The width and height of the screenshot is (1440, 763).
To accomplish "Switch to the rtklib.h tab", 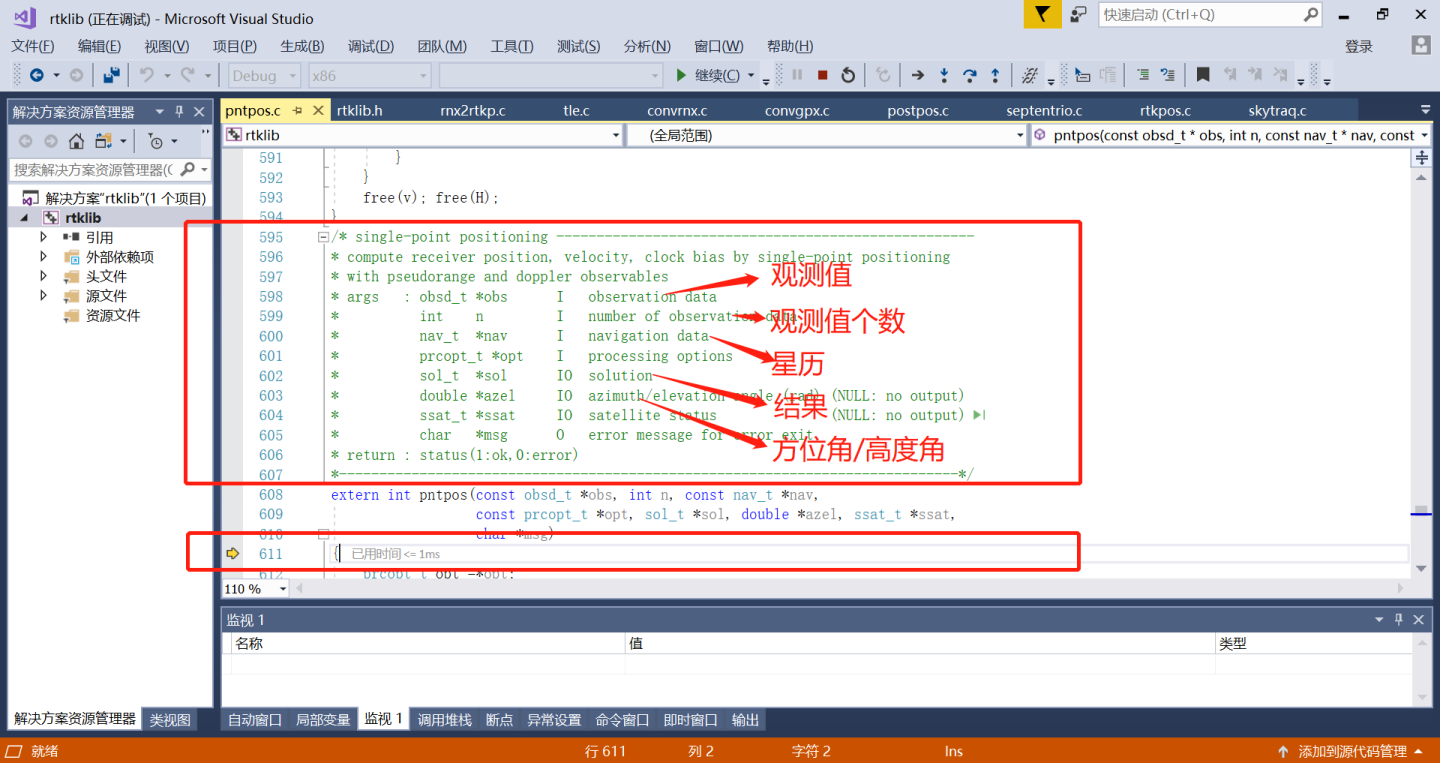I will coord(360,110).
